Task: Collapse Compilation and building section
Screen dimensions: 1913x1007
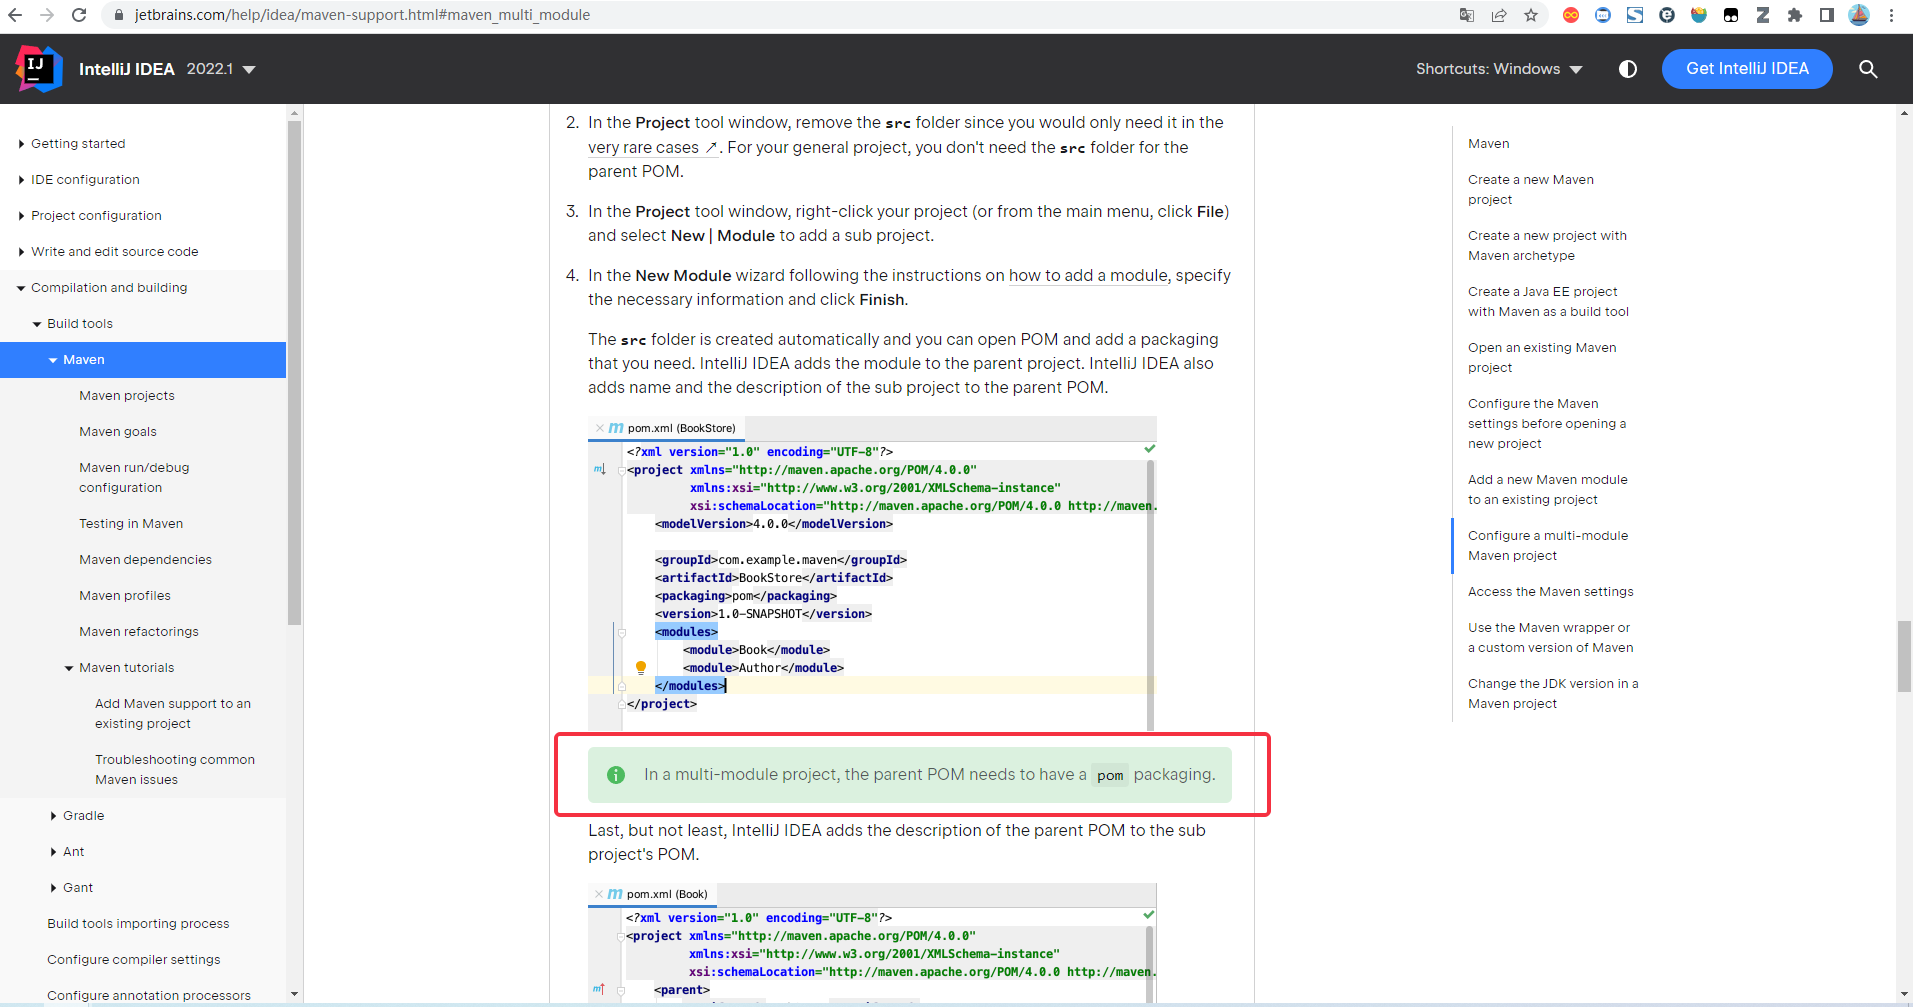Action: (x=21, y=288)
